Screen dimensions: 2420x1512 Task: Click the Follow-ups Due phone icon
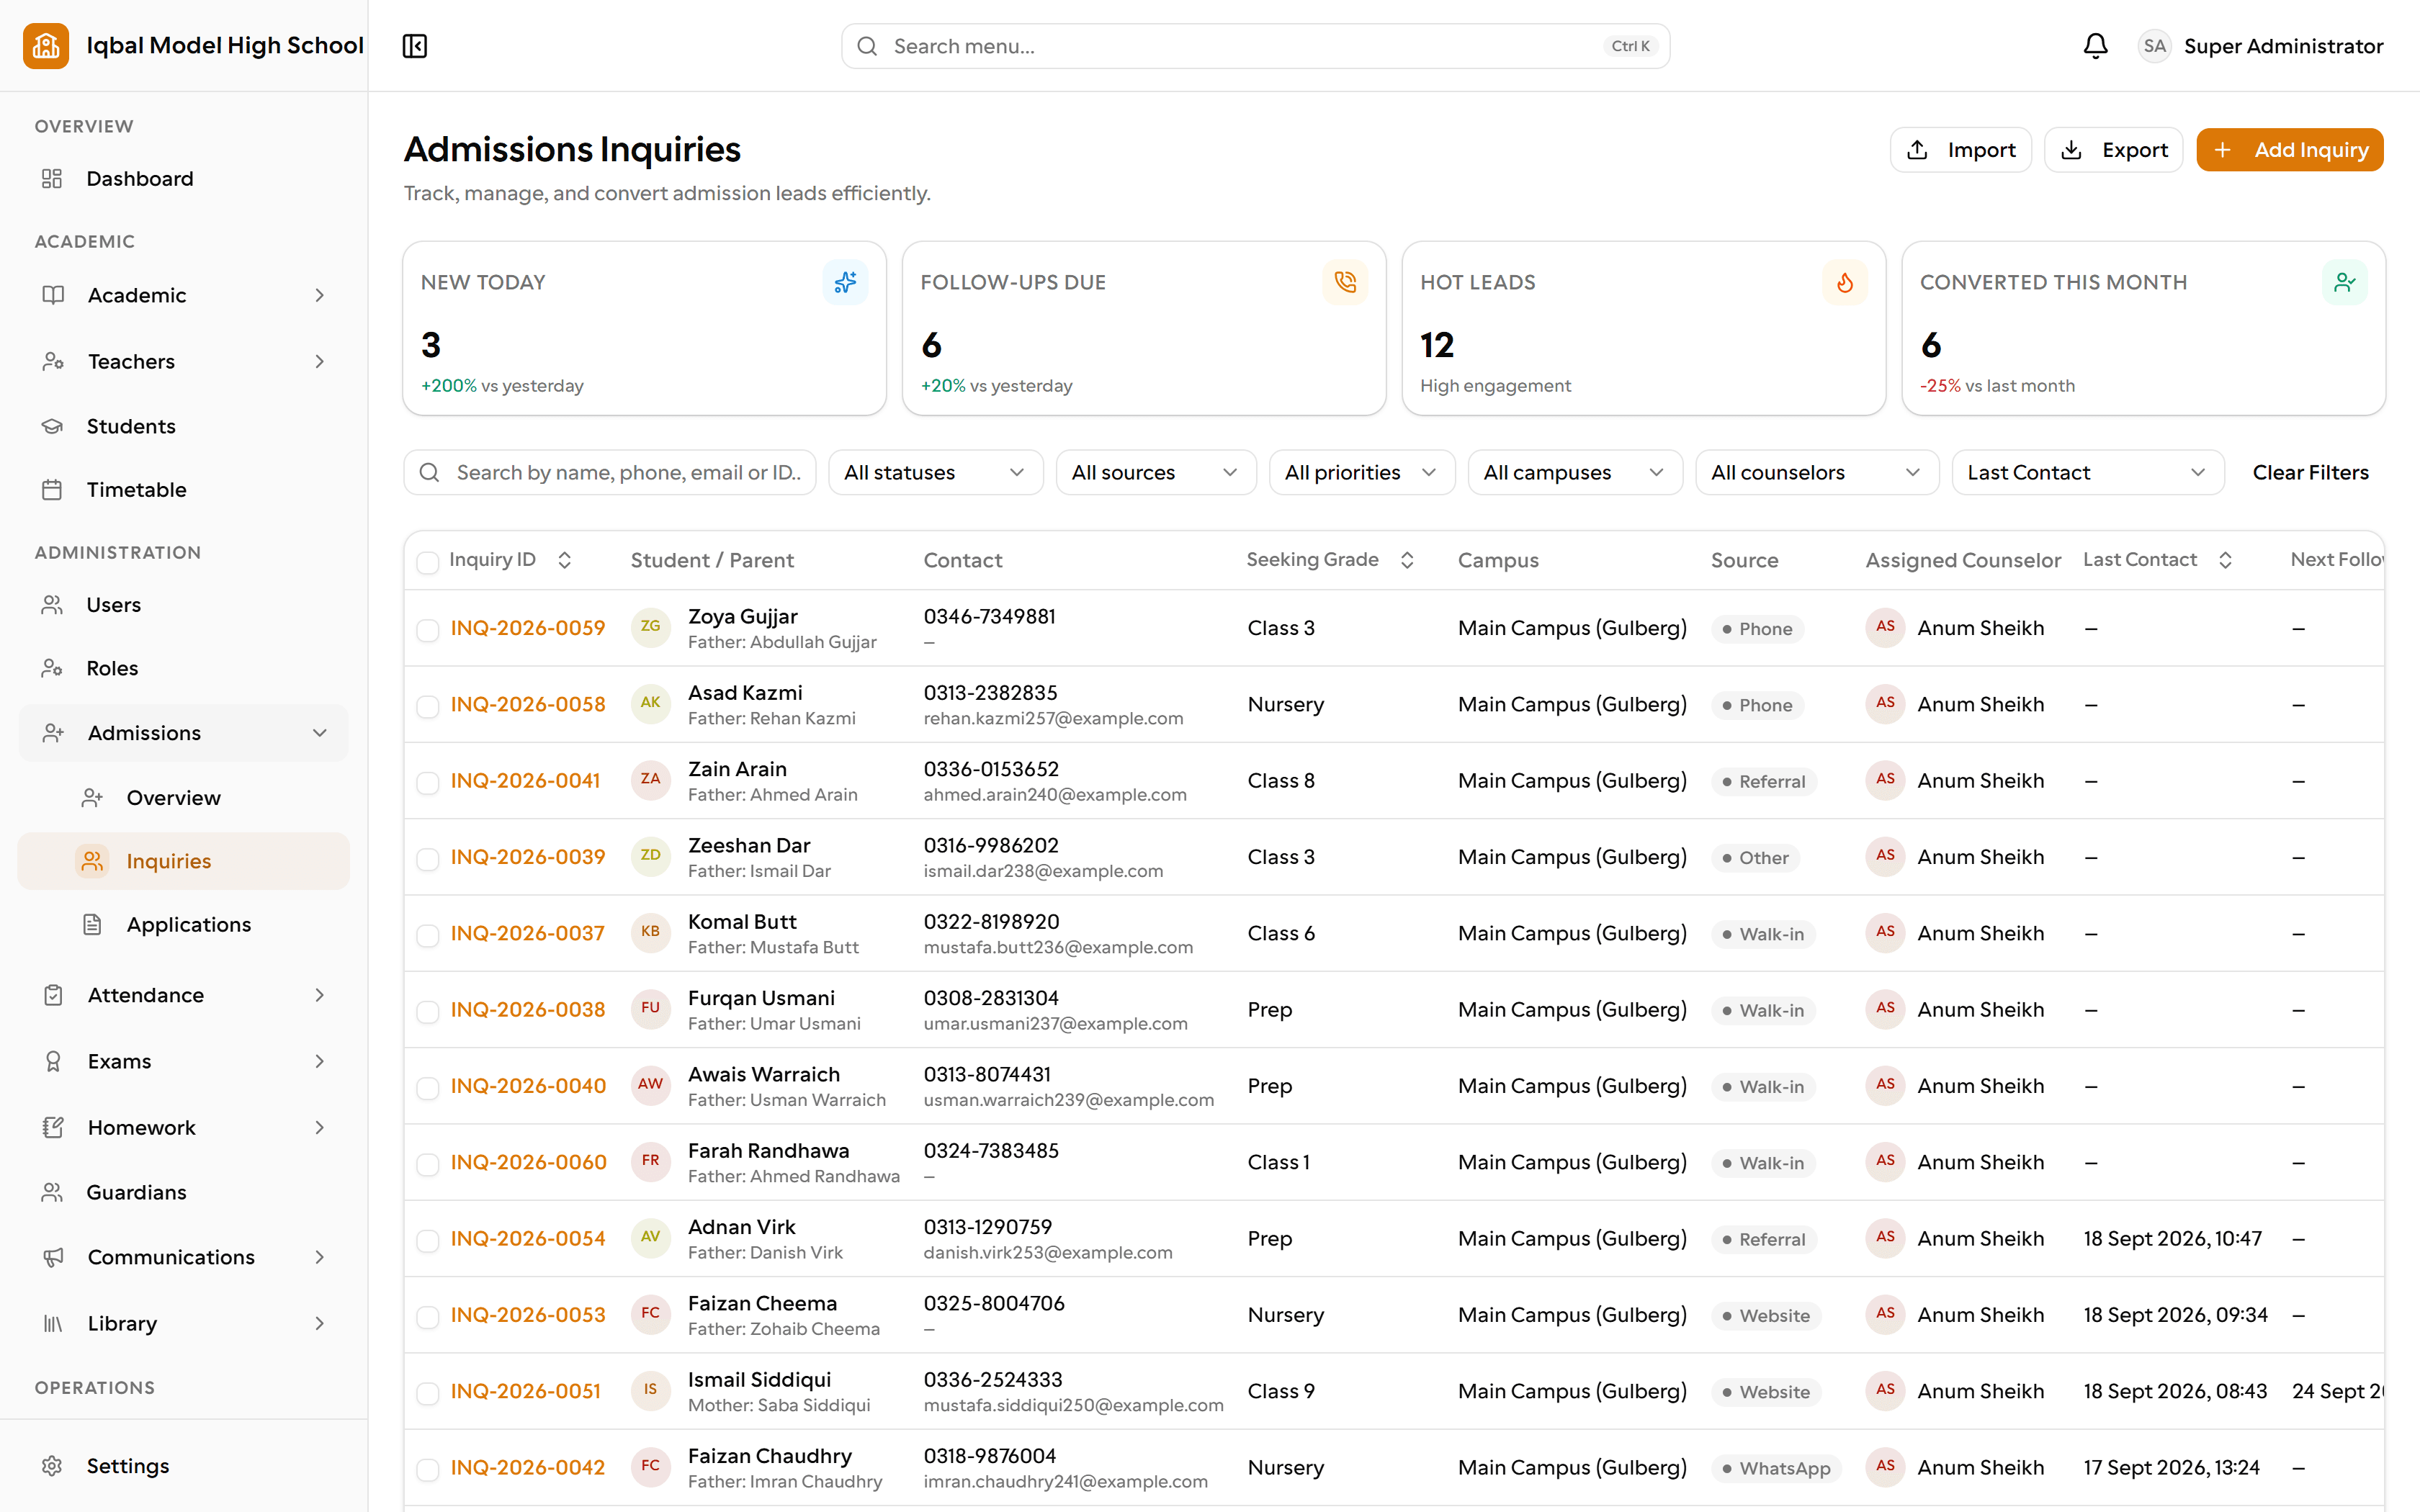pyautogui.click(x=1345, y=283)
